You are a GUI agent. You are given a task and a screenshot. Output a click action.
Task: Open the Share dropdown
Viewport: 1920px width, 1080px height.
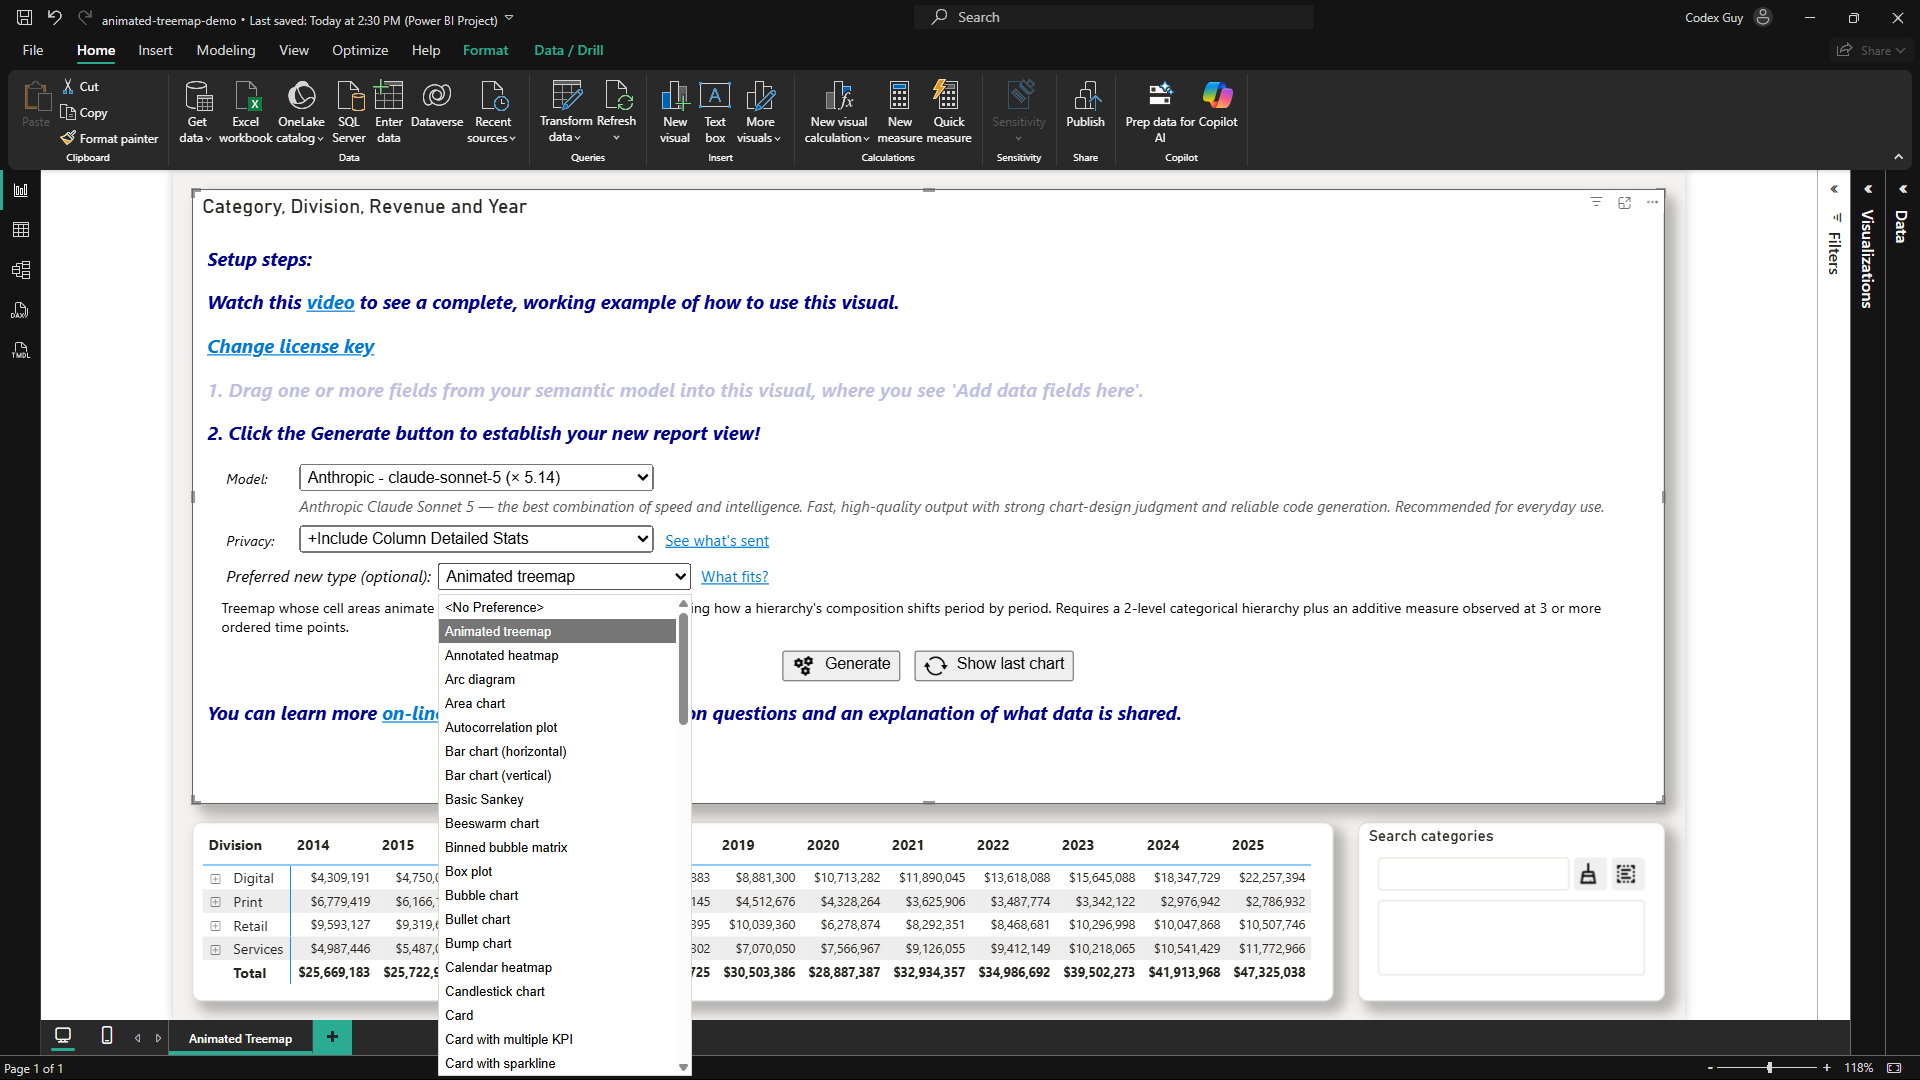click(1871, 50)
